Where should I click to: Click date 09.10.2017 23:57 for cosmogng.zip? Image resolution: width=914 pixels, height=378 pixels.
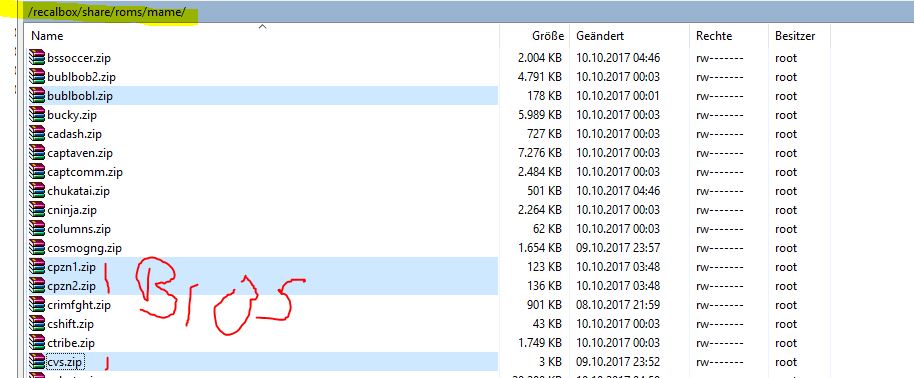point(618,248)
